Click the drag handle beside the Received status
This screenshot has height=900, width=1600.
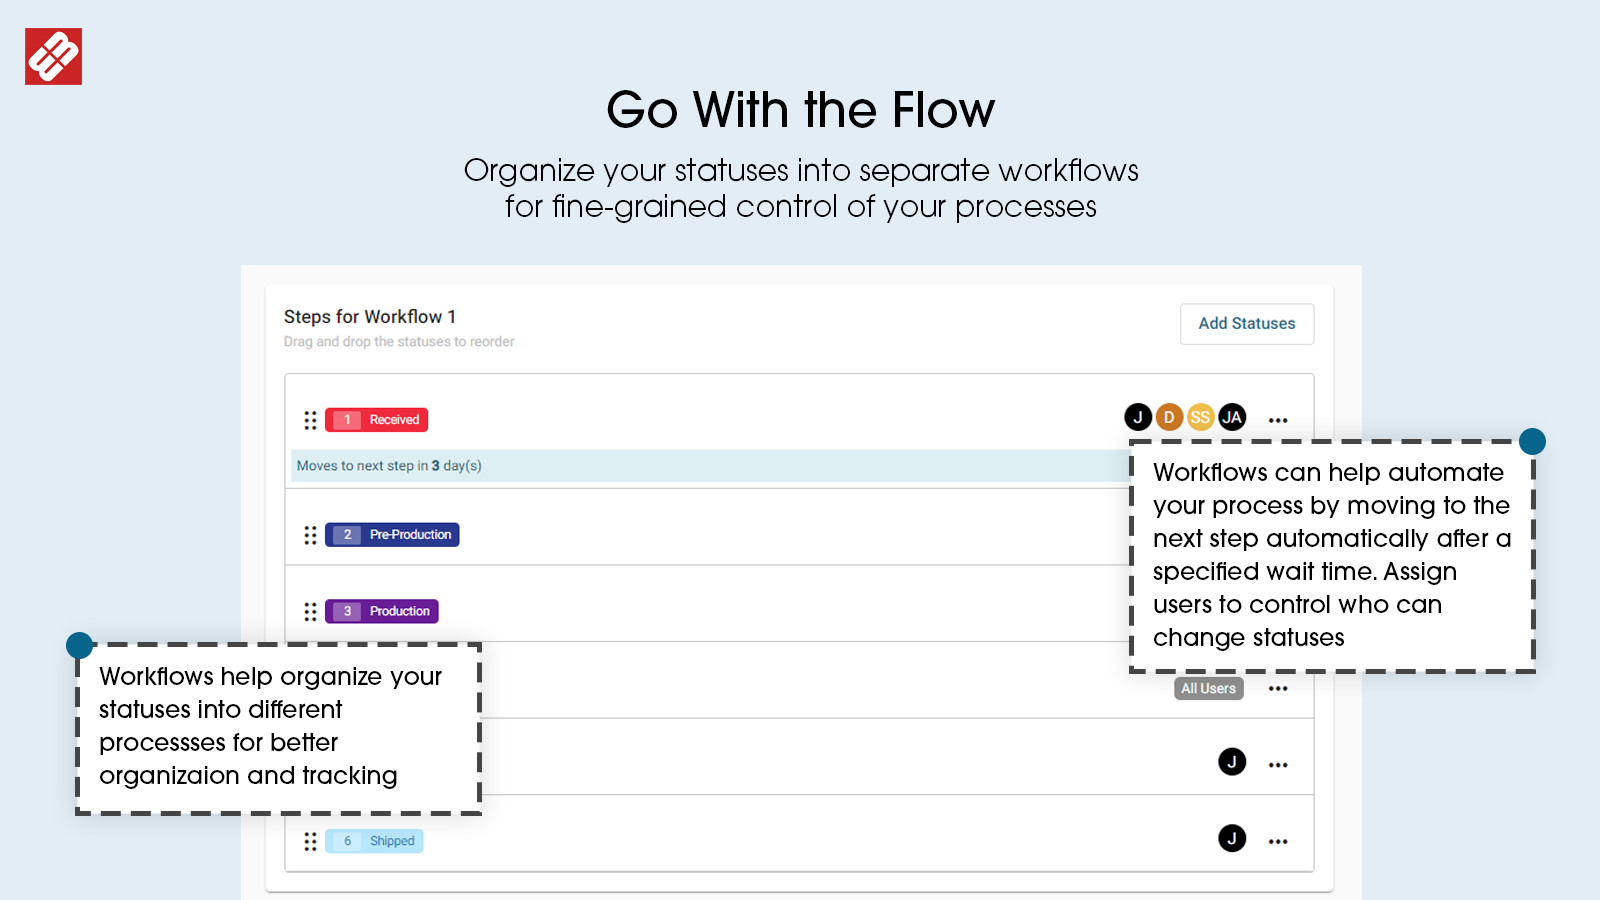[x=311, y=420]
